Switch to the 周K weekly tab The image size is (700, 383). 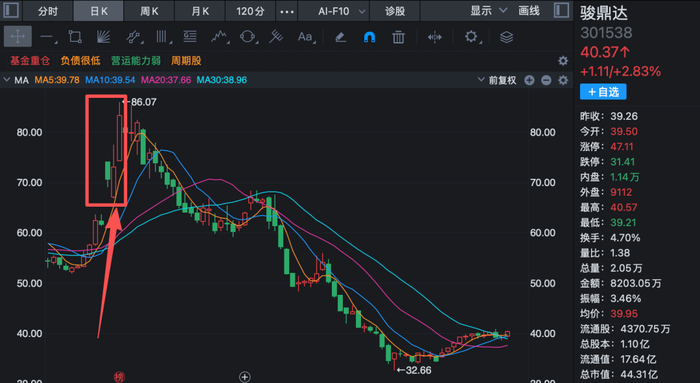tap(149, 11)
